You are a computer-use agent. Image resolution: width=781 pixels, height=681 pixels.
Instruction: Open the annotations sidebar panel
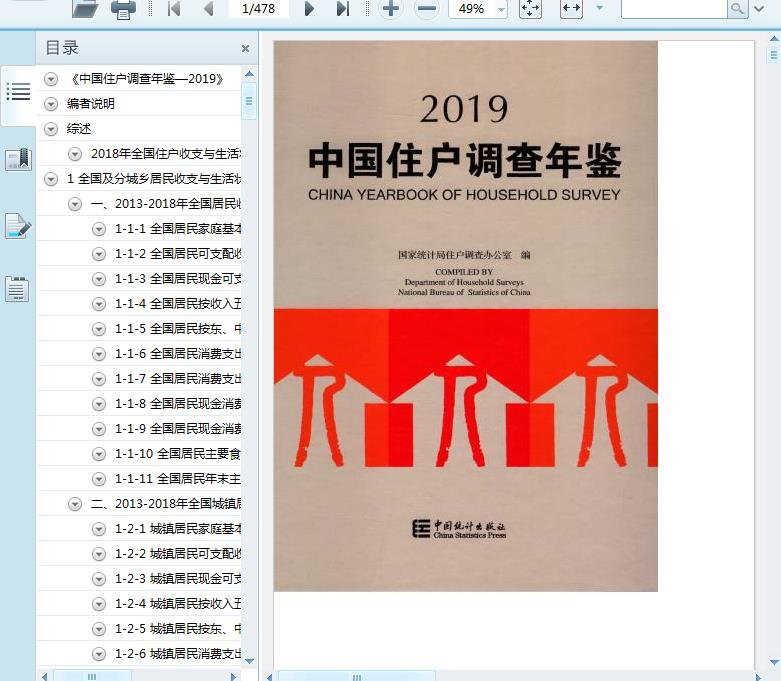(x=18, y=226)
